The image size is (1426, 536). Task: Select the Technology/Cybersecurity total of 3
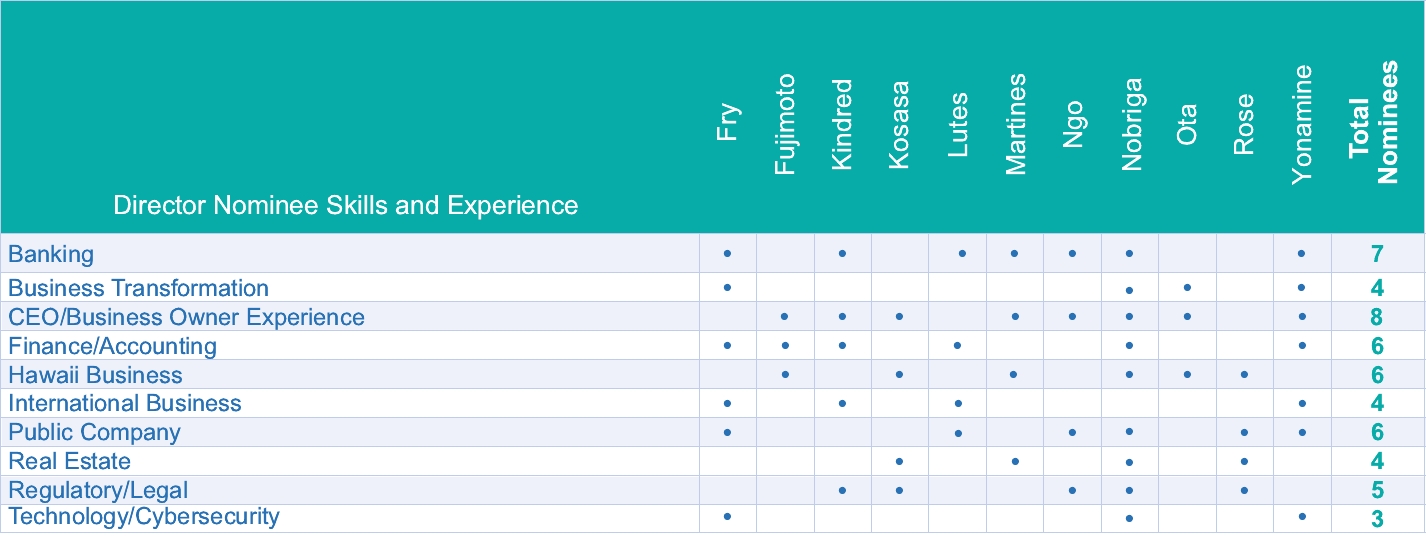(1377, 519)
